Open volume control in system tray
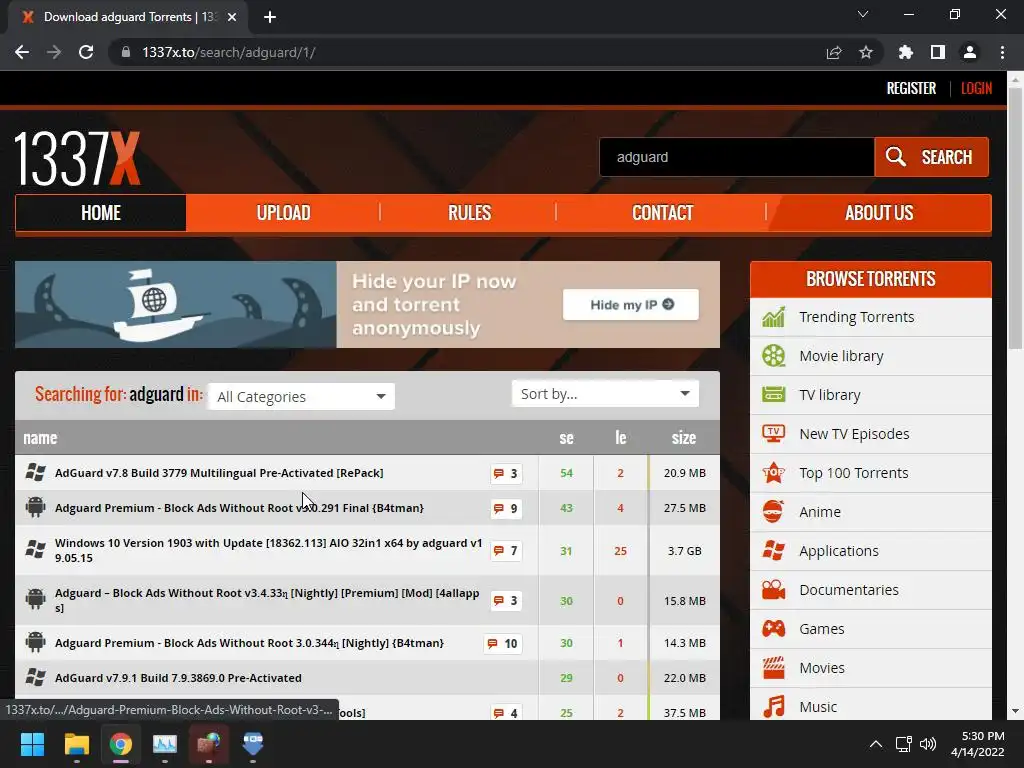This screenshot has height=768, width=1024. tap(927, 744)
